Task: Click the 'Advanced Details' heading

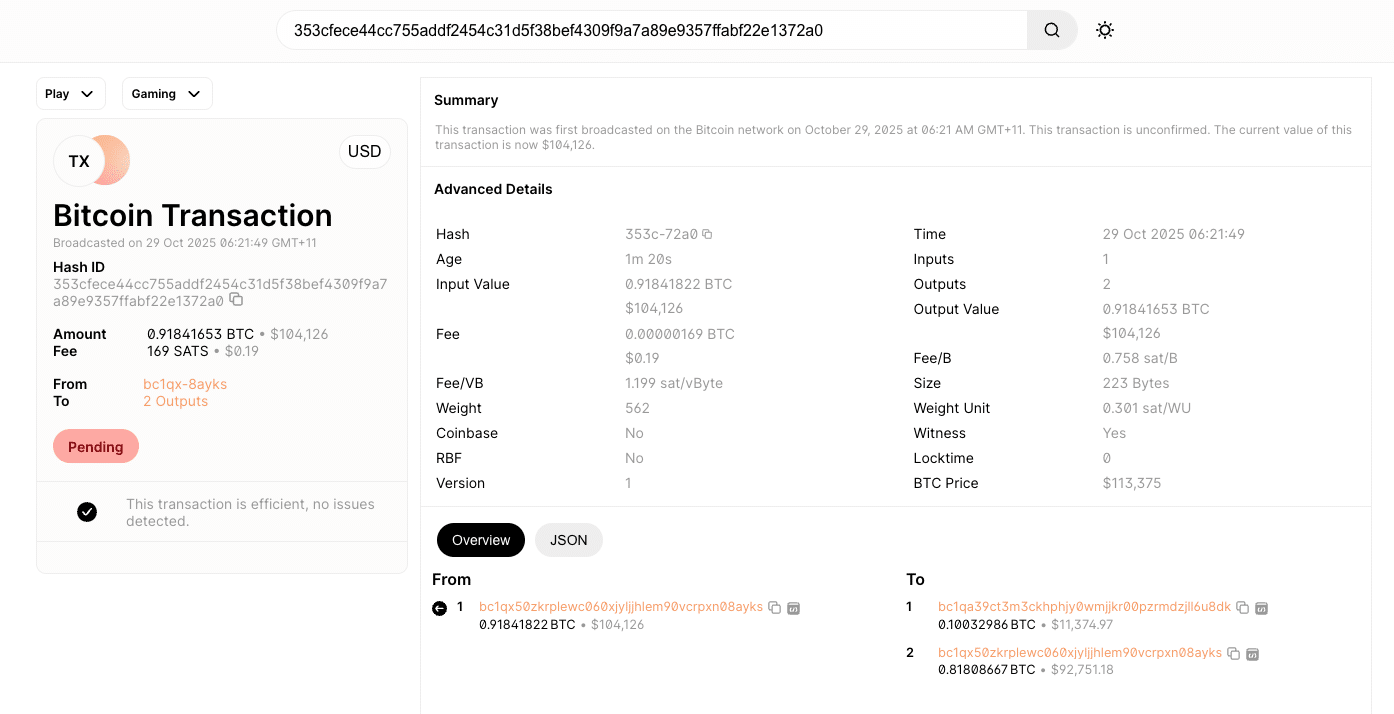Action: (x=493, y=189)
